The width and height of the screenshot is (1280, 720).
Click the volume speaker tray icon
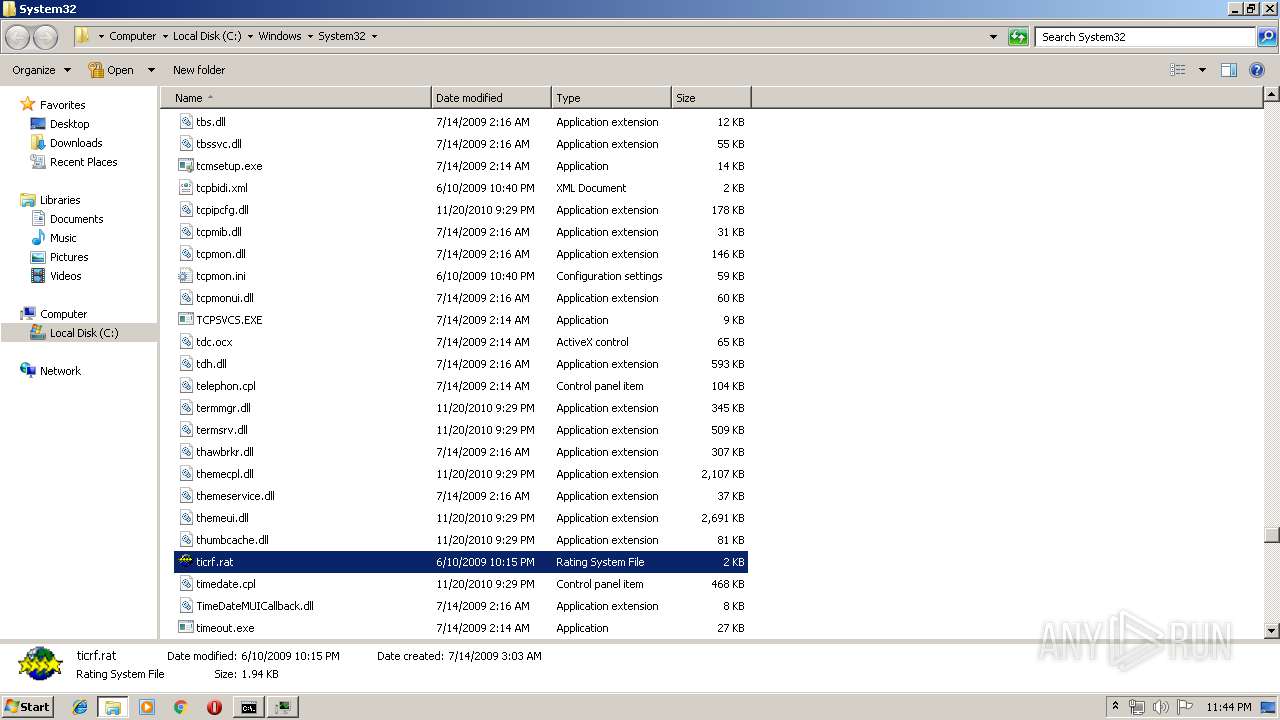[x=1161, y=707]
